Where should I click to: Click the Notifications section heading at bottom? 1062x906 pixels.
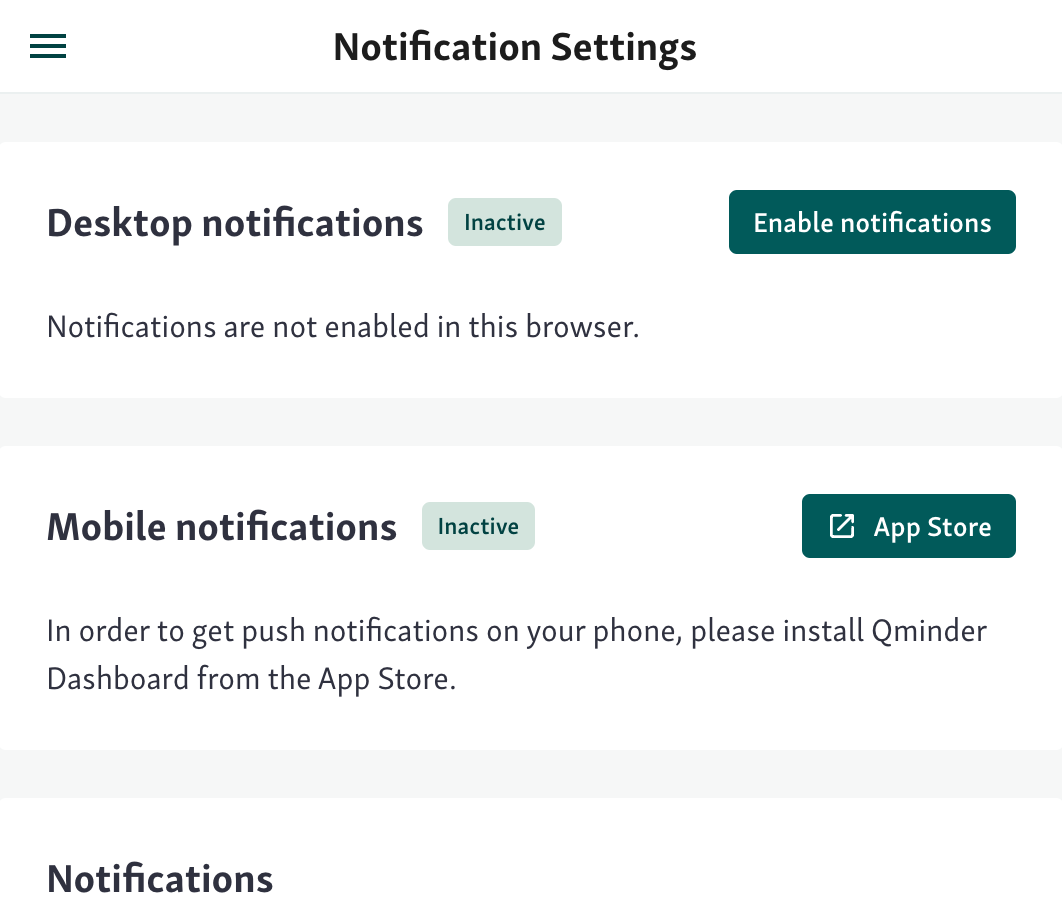160,878
